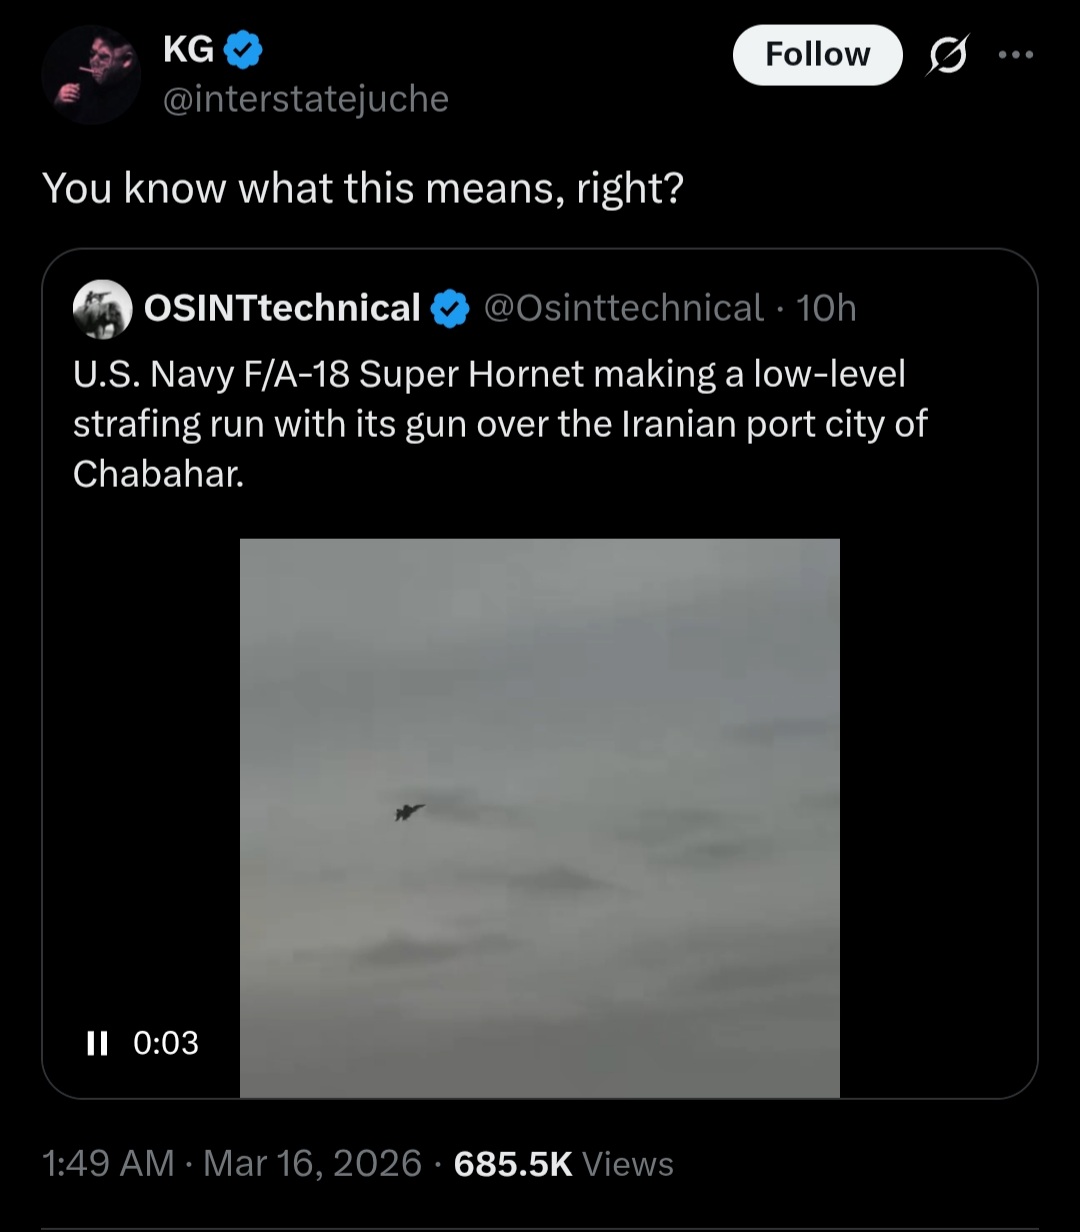The width and height of the screenshot is (1080, 1232).
Task: Select the KG display name
Action: tap(188, 49)
